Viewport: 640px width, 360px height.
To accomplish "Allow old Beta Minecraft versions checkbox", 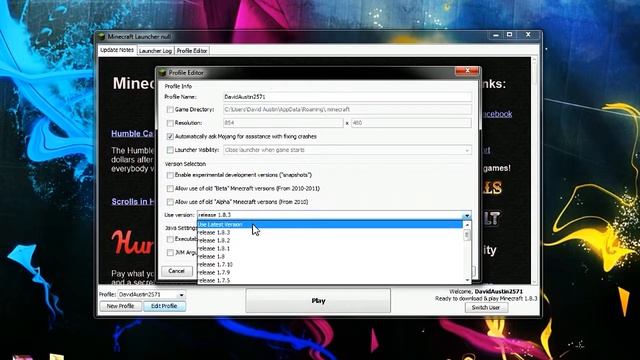I will (x=170, y=189).
